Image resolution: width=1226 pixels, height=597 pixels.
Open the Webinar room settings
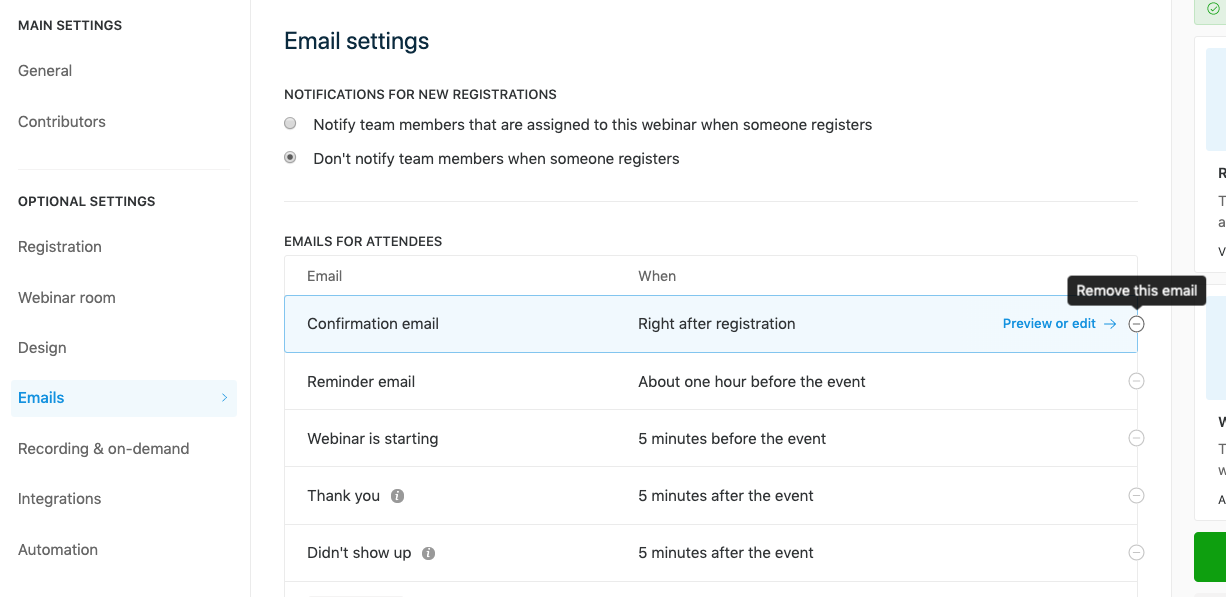click(65, 297)
